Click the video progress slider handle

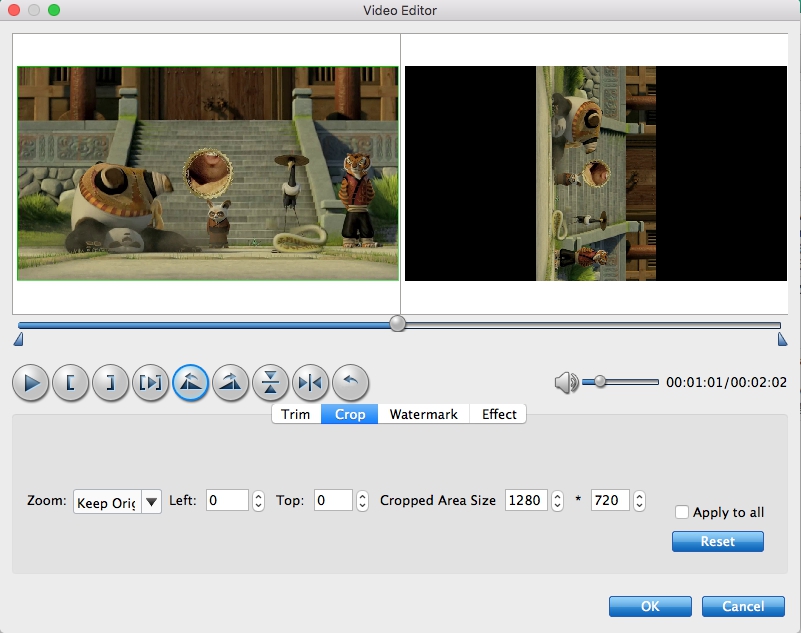pyautogui.click(x=397, y=323)
